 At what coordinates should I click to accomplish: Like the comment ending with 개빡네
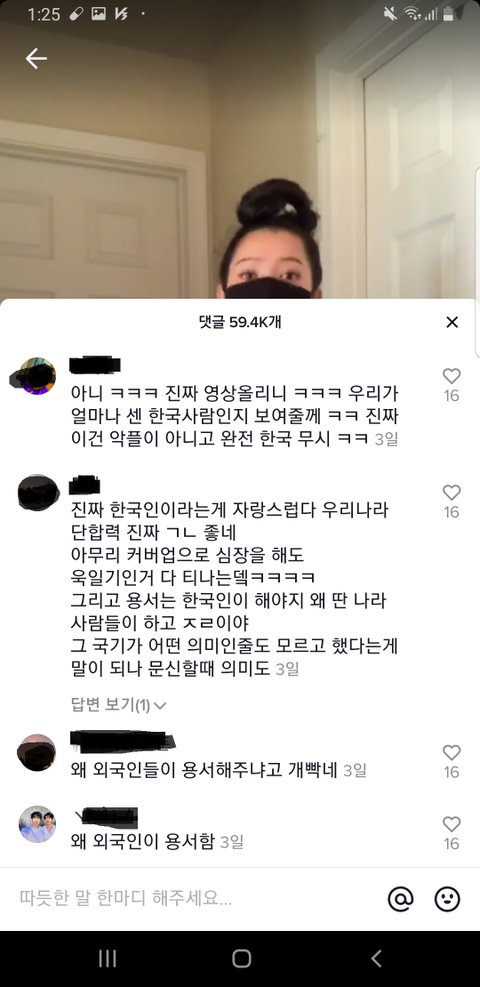tap(451, 752)
